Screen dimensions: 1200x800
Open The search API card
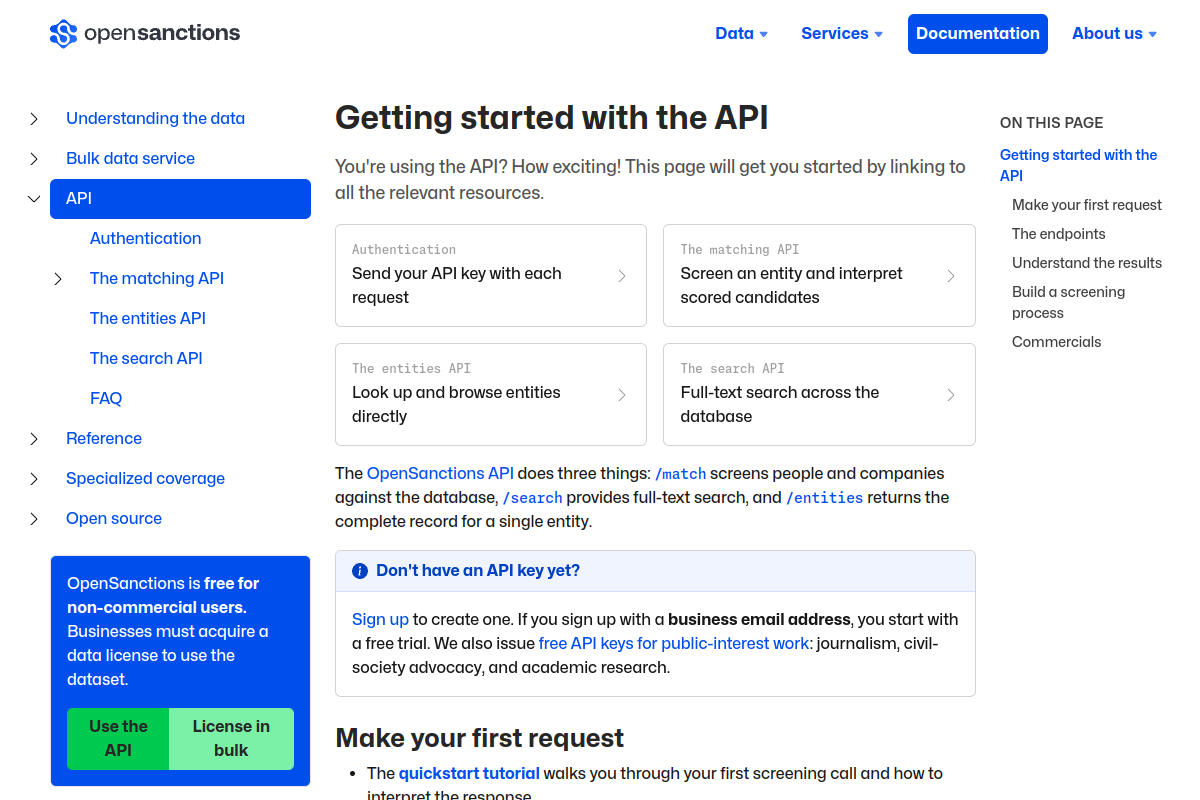819,394
